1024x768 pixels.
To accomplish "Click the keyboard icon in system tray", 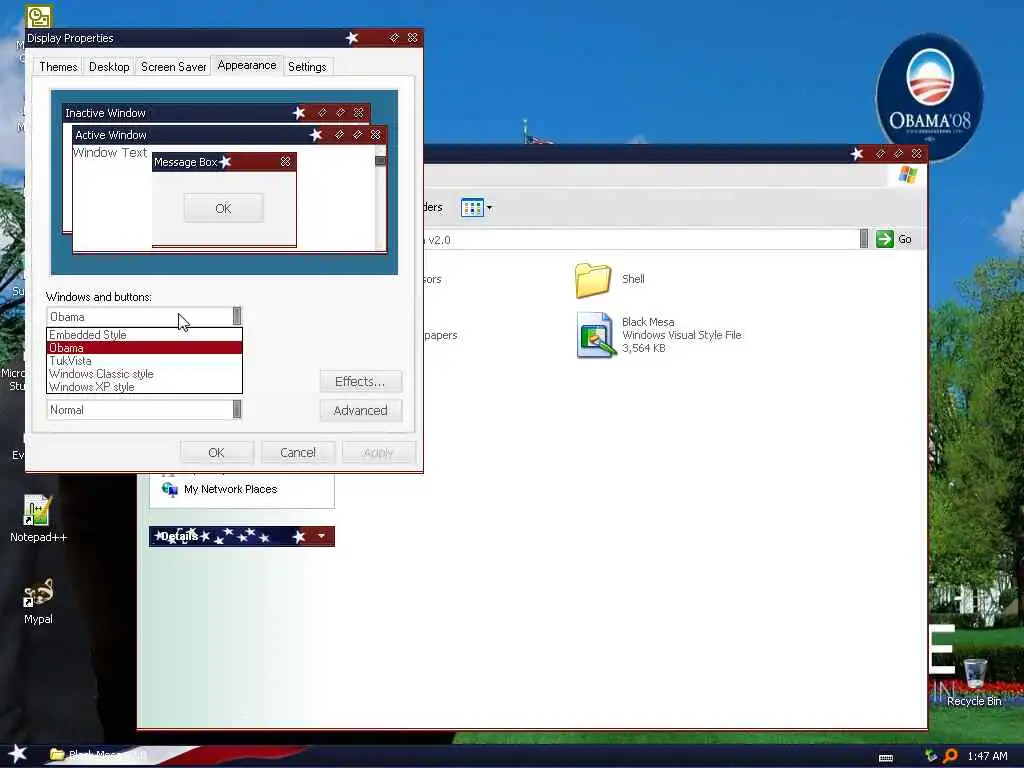I will (x=886, y=758).
